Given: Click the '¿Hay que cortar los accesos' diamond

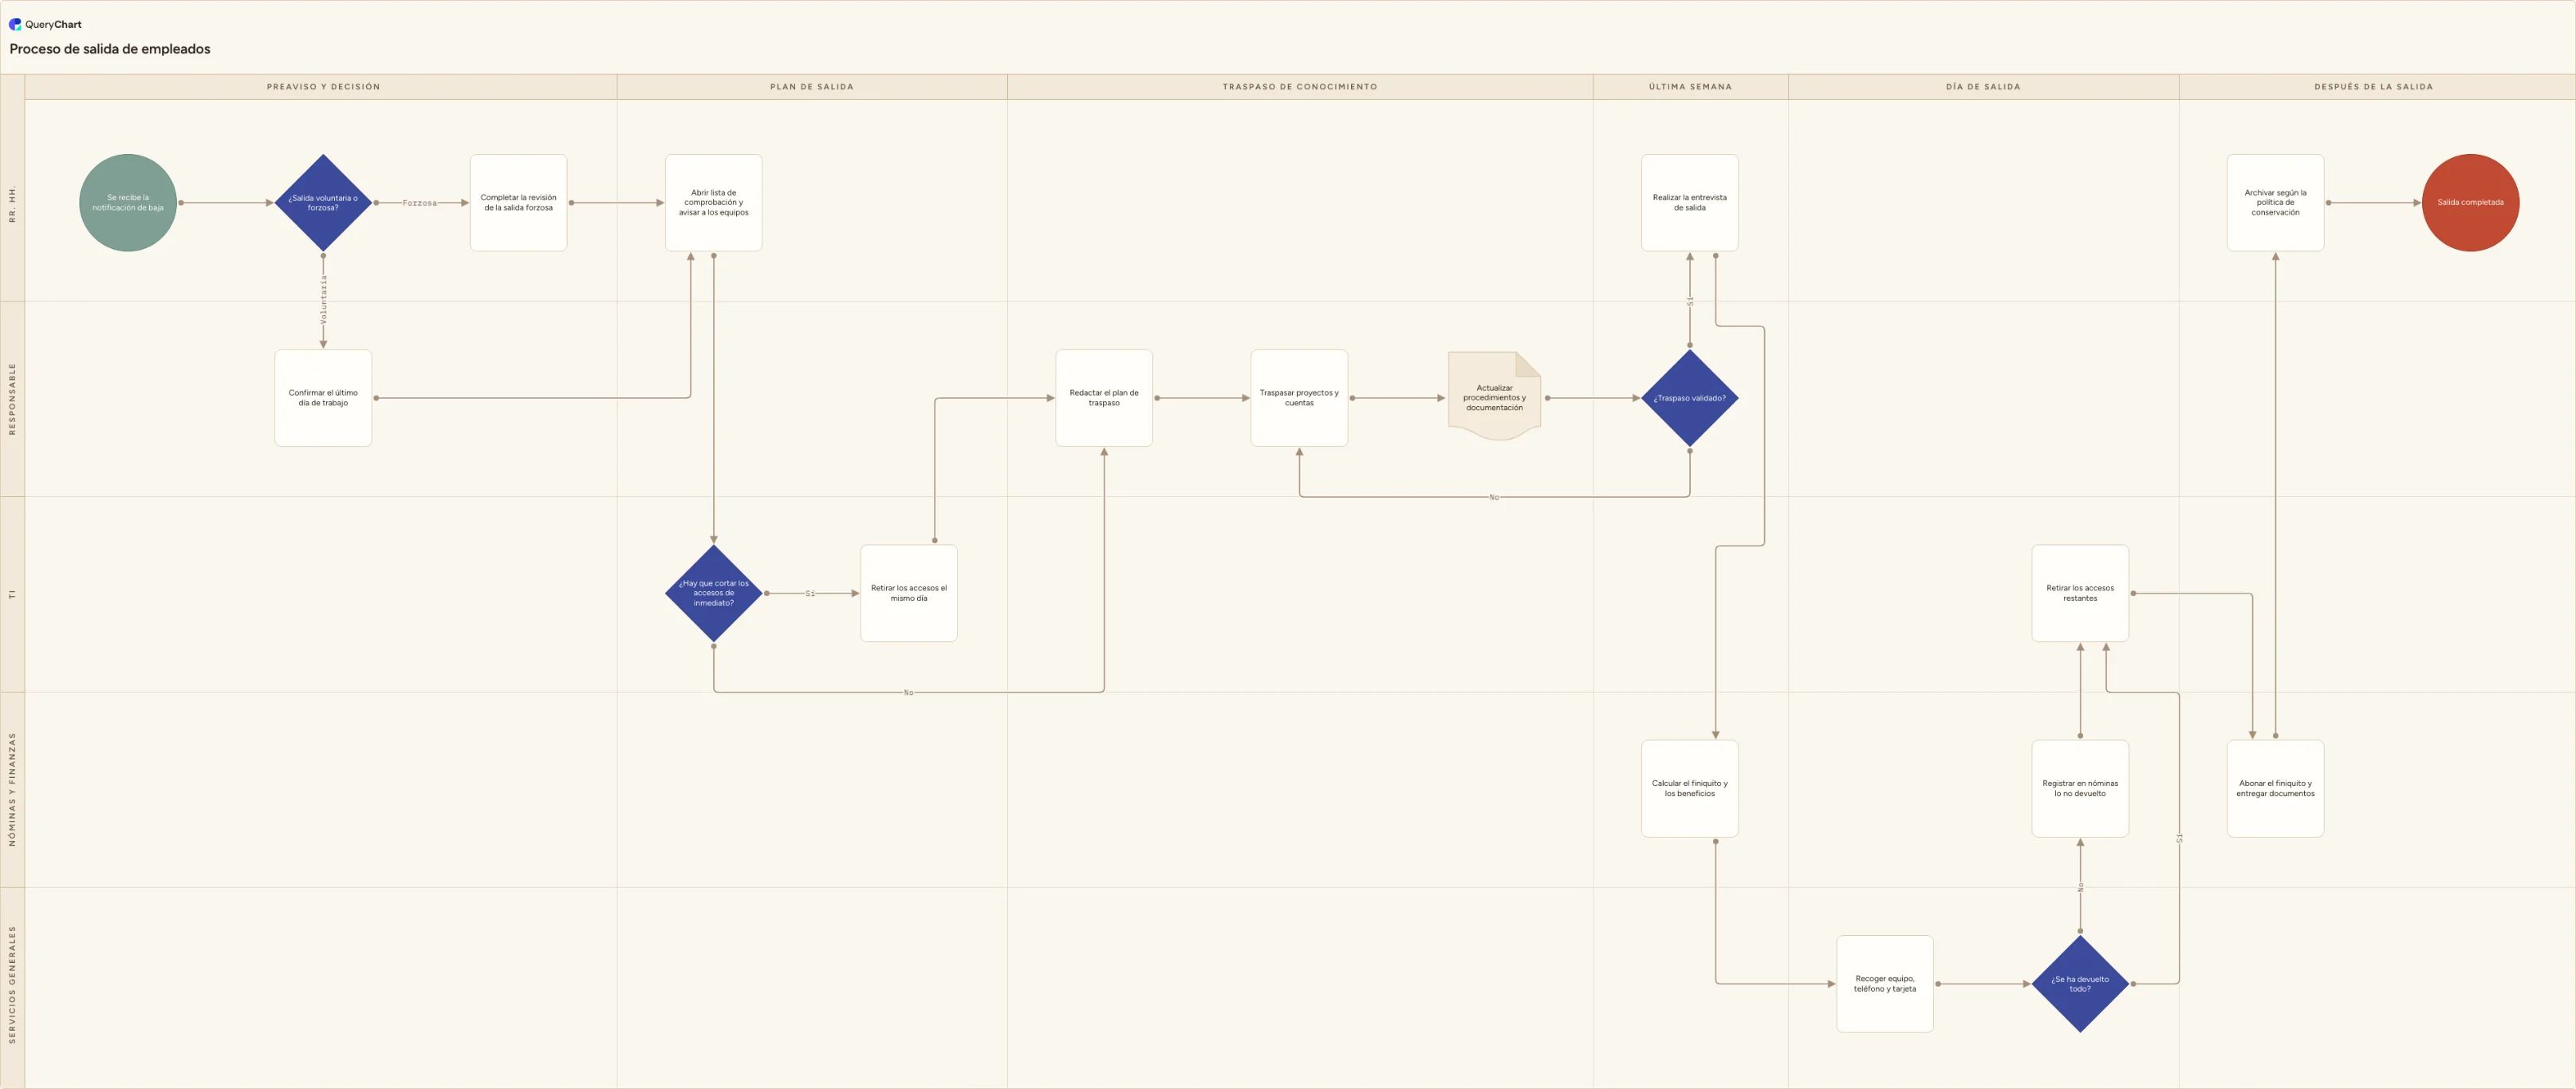Looking at the screenshot, I should click(714, 593).
